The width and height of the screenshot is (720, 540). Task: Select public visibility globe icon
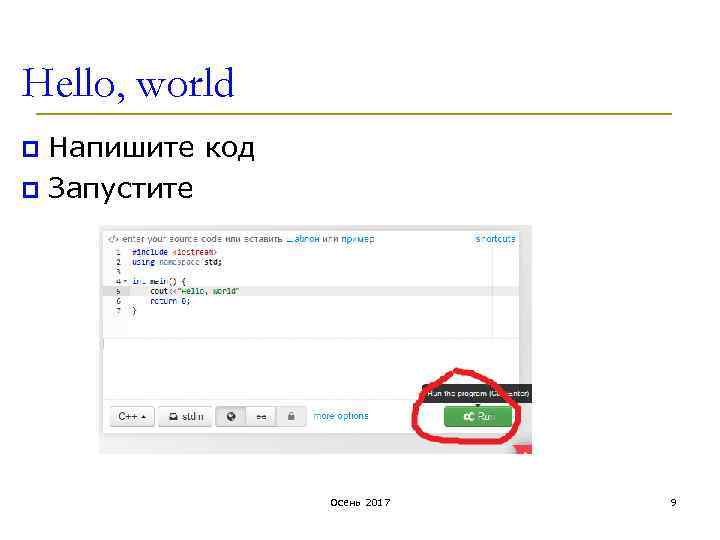[x=231, y=416]
